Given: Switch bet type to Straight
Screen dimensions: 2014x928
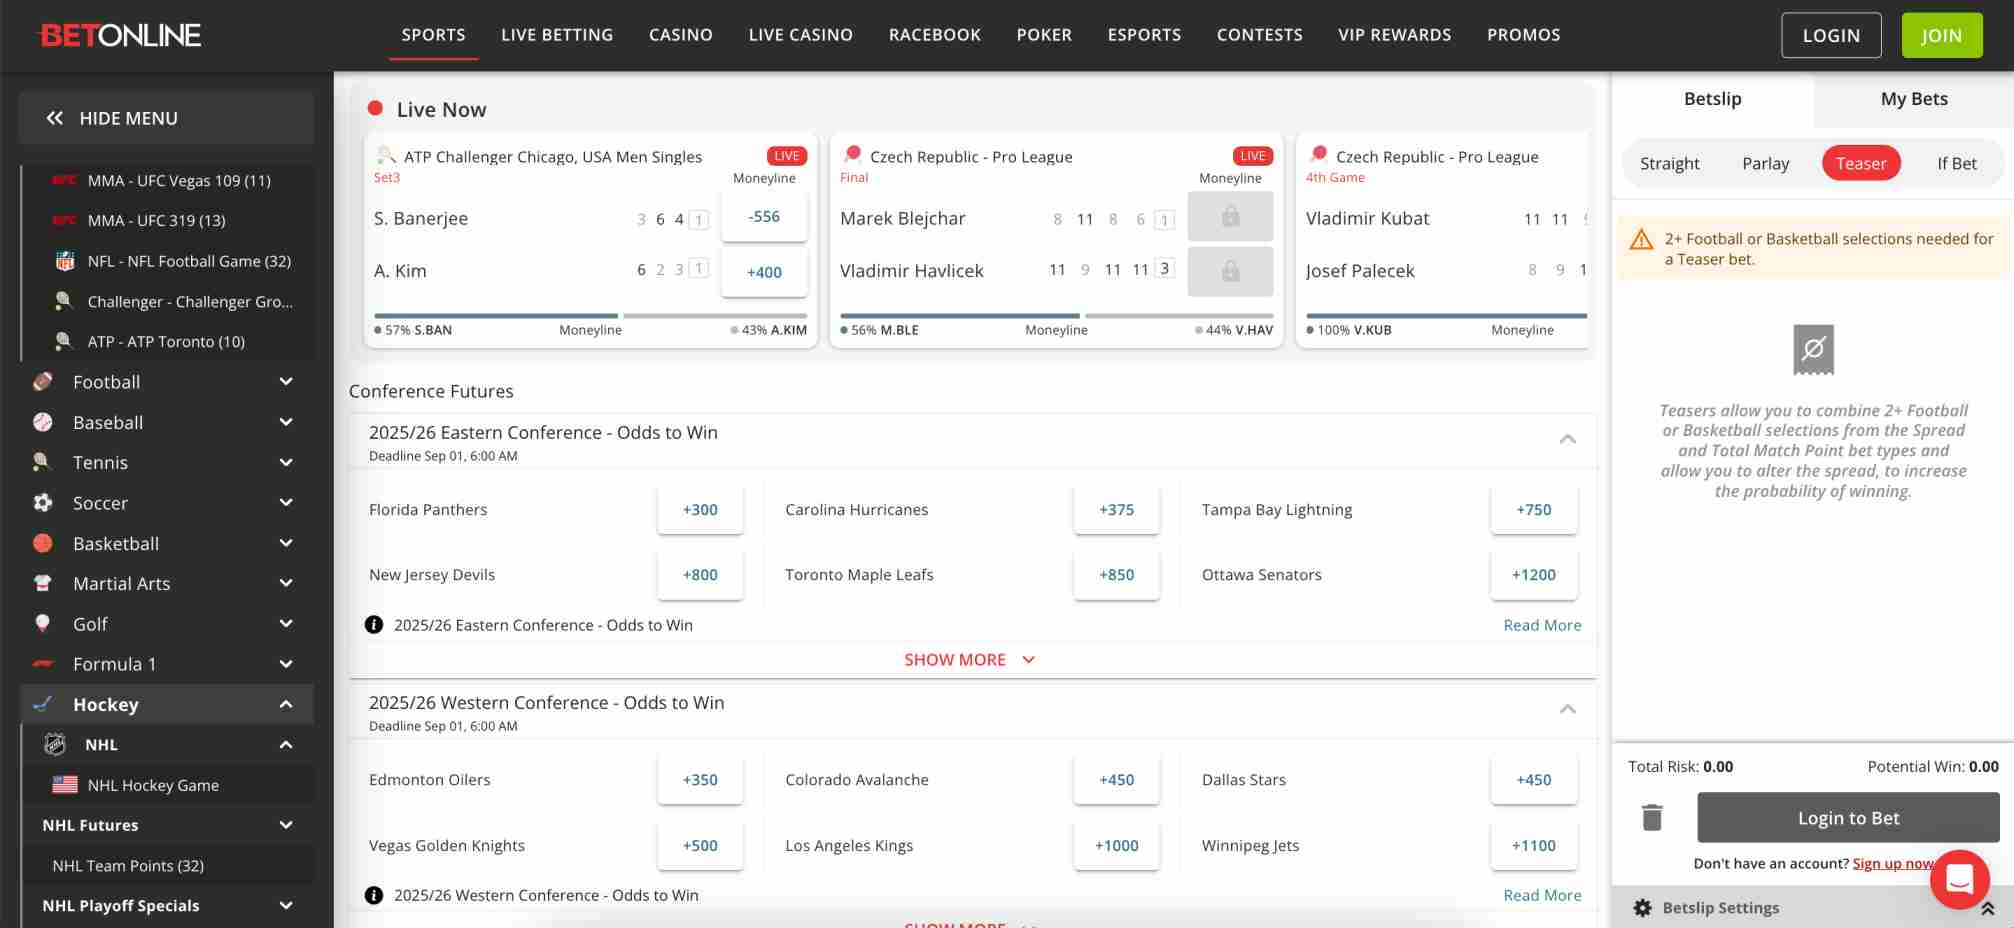Looking at the screenshot, I should (x=1669, y=163).
